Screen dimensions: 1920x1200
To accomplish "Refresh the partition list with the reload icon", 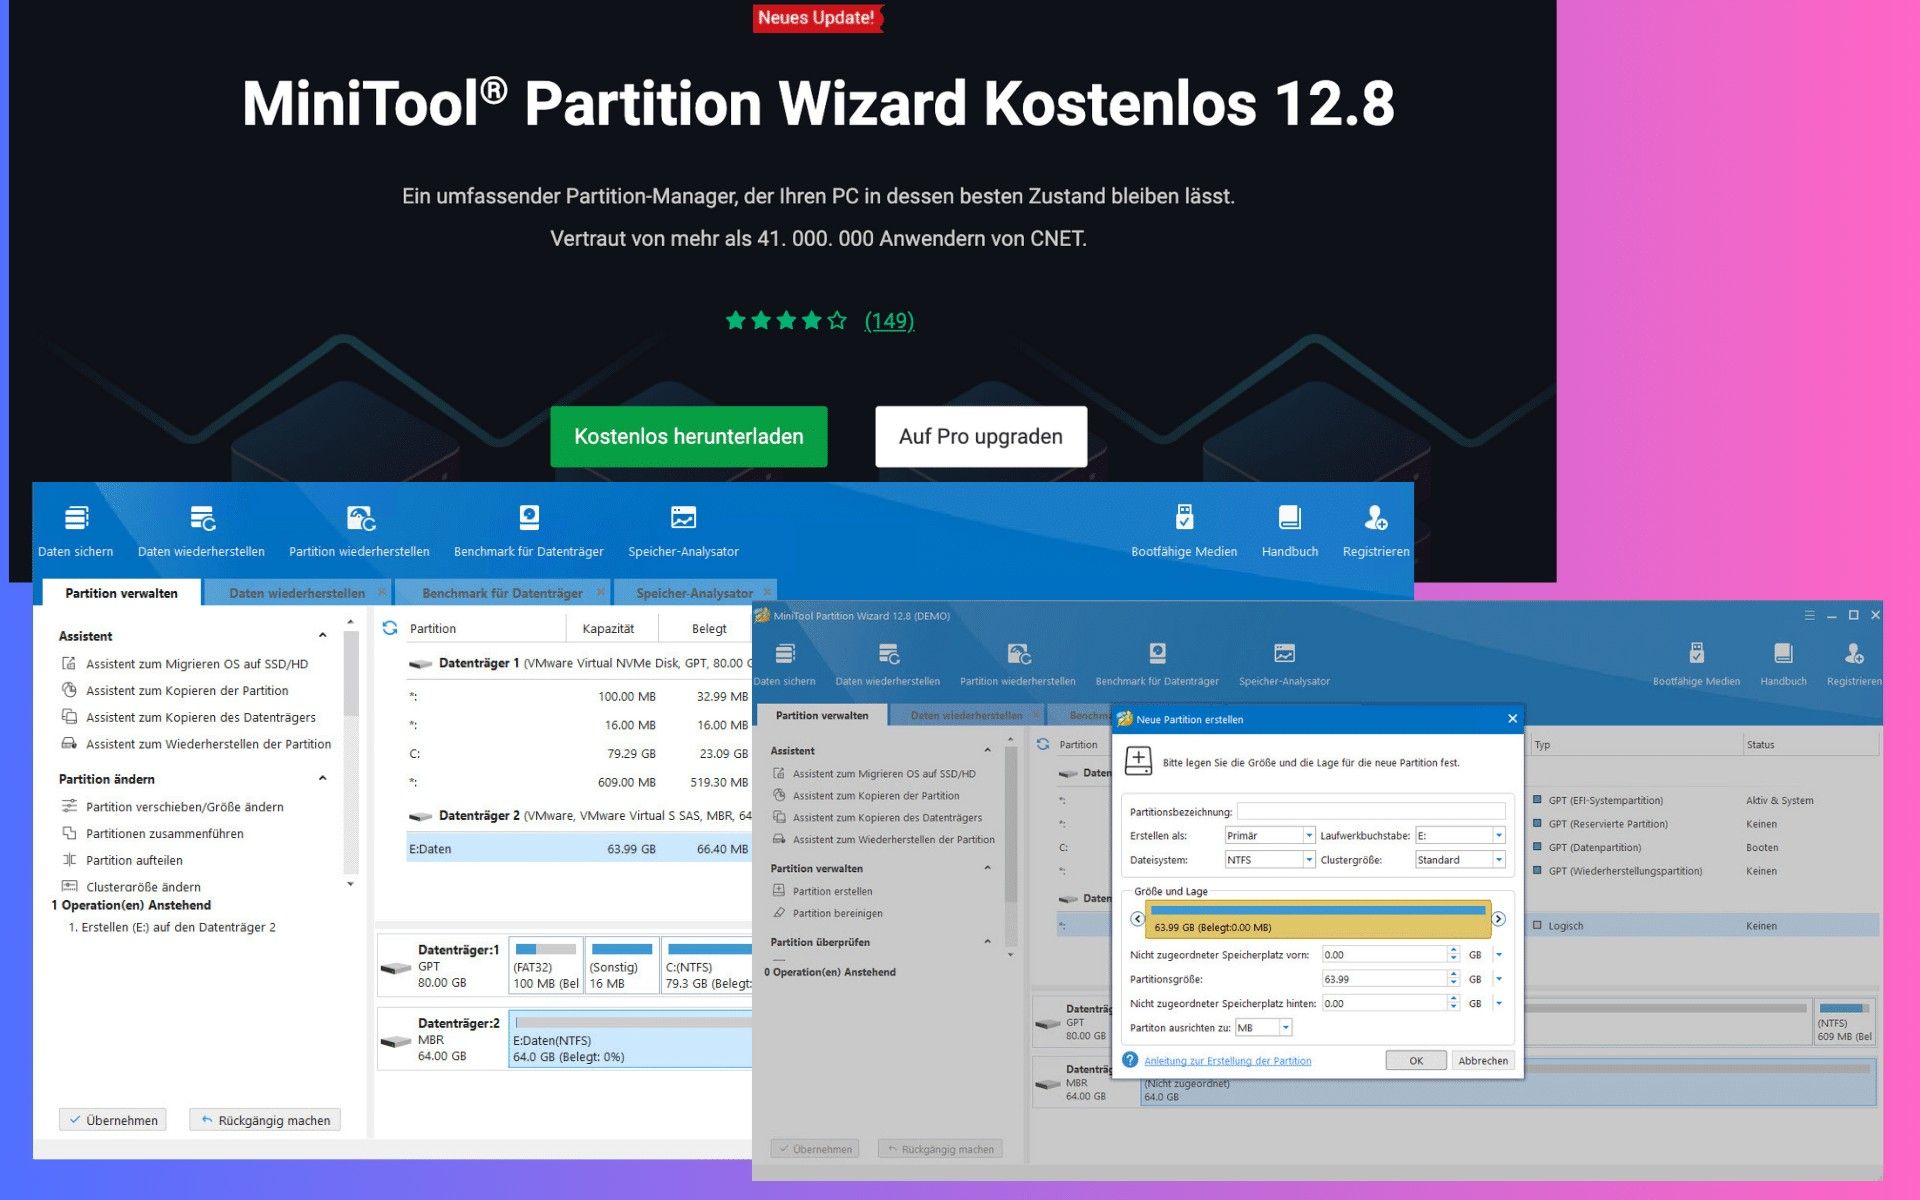I will pos(390,628).
